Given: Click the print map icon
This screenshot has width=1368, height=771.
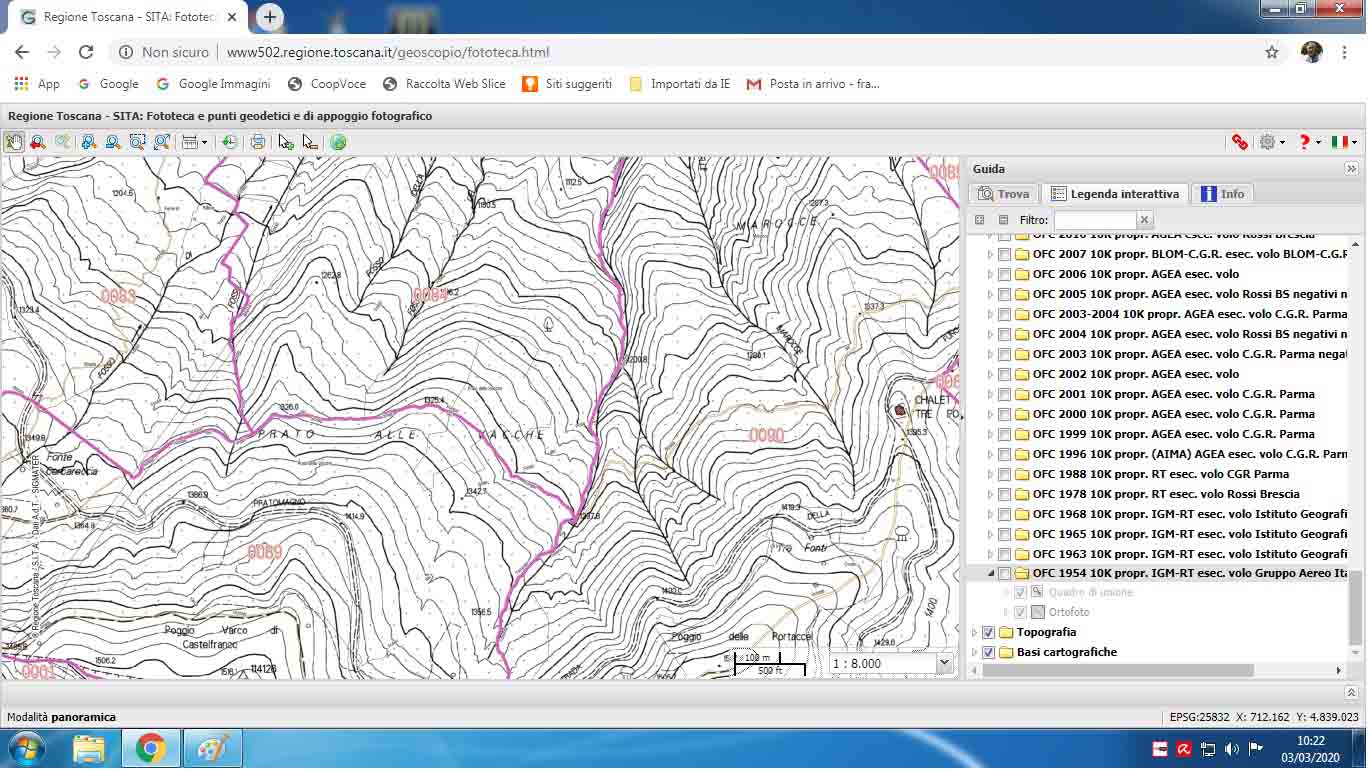Looking at the screenshot, I should click(x=258, y=142).
